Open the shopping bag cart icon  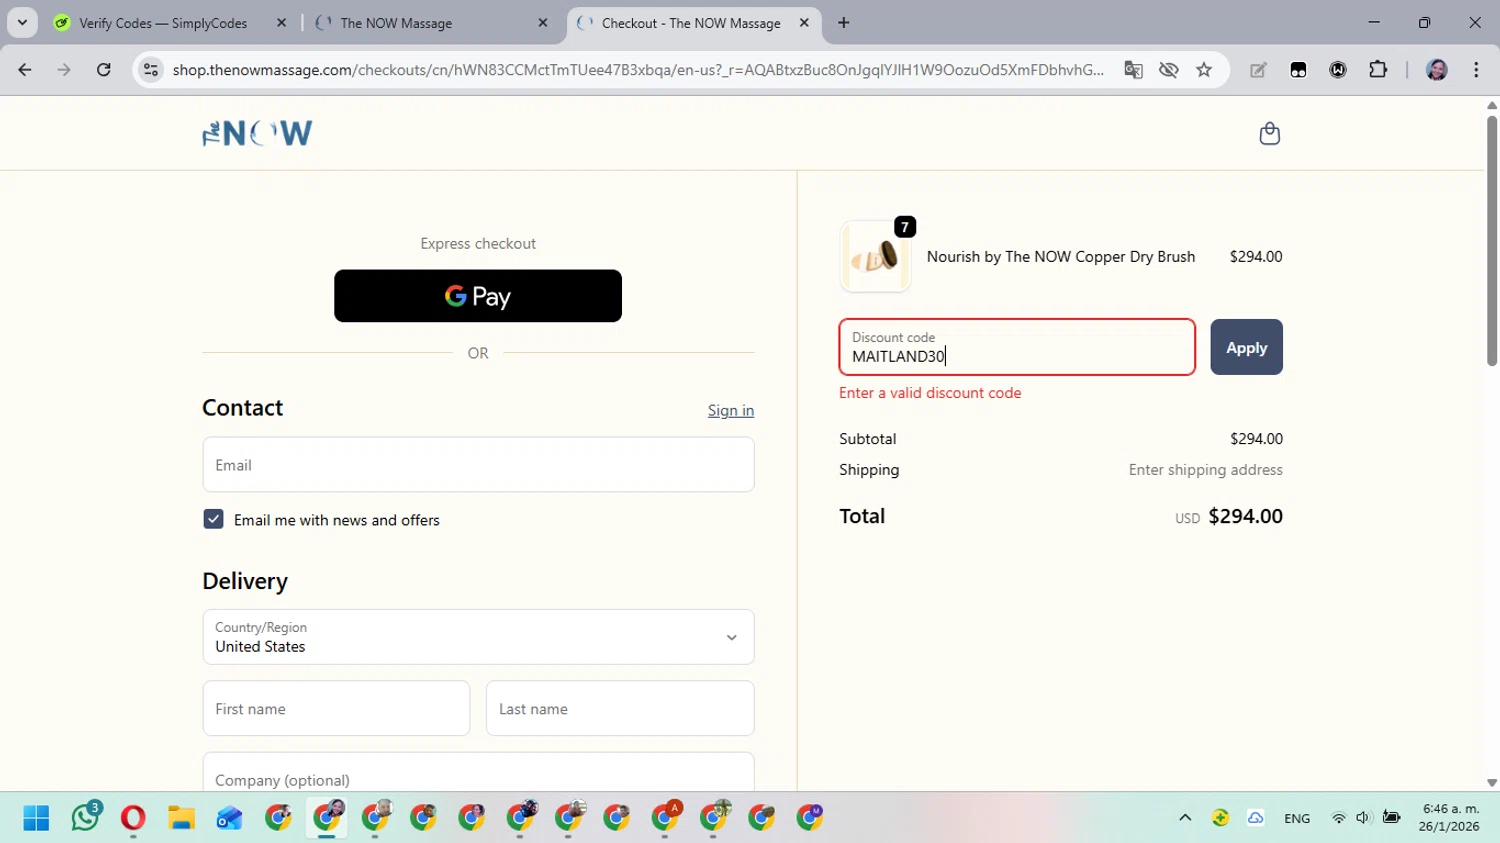tap(1269, 133)
